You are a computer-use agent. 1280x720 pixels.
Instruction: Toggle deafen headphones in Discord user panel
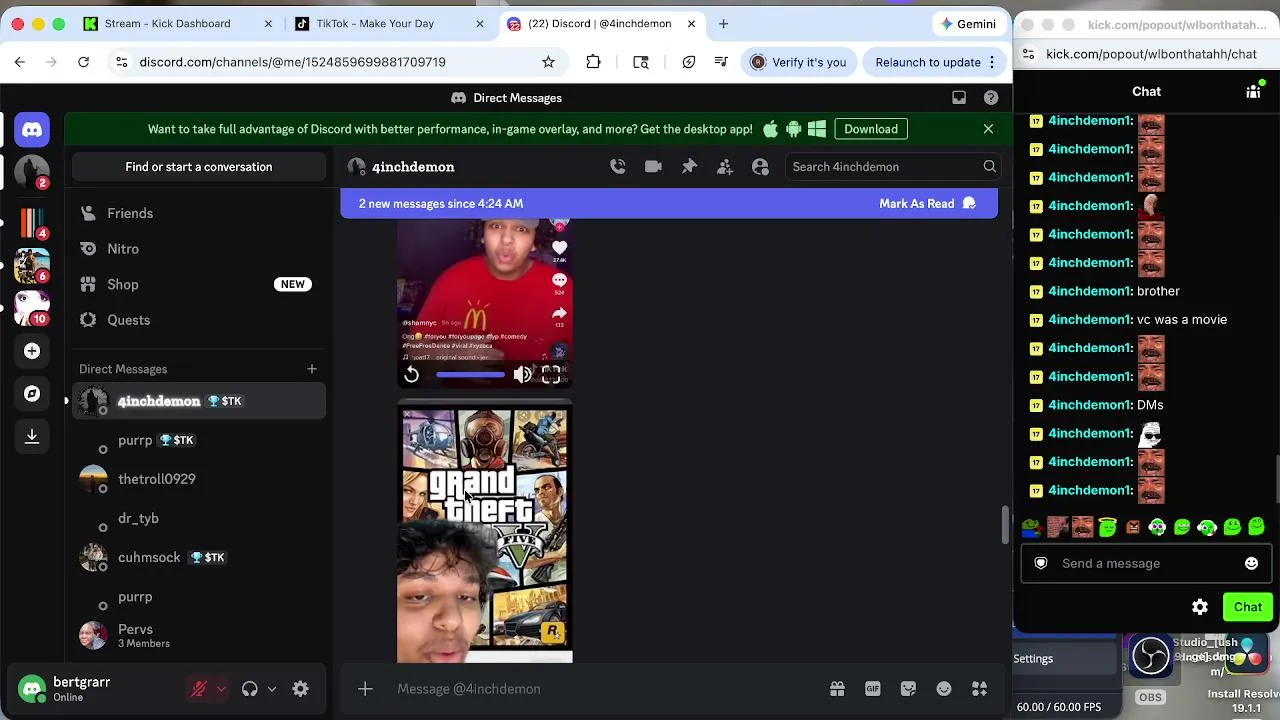pyautogui.click(x=250, y=689)
